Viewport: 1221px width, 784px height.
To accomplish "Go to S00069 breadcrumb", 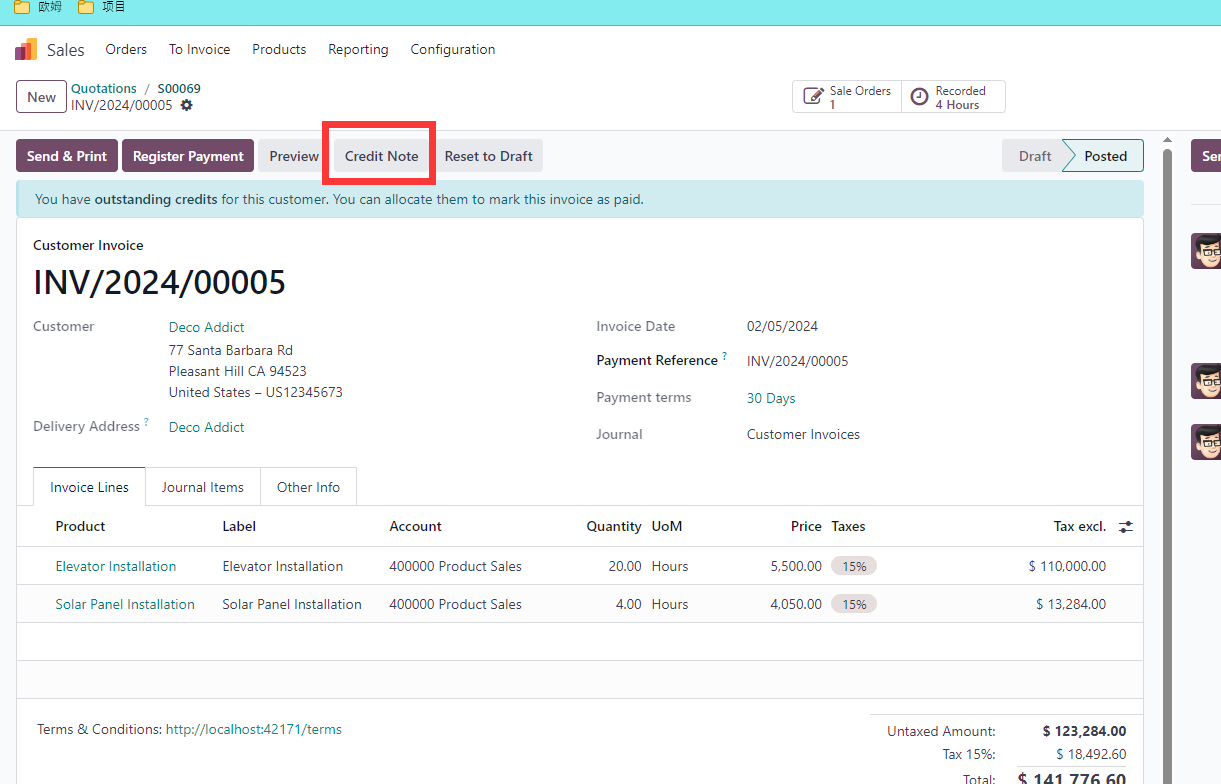I will [x=179, y=88].
